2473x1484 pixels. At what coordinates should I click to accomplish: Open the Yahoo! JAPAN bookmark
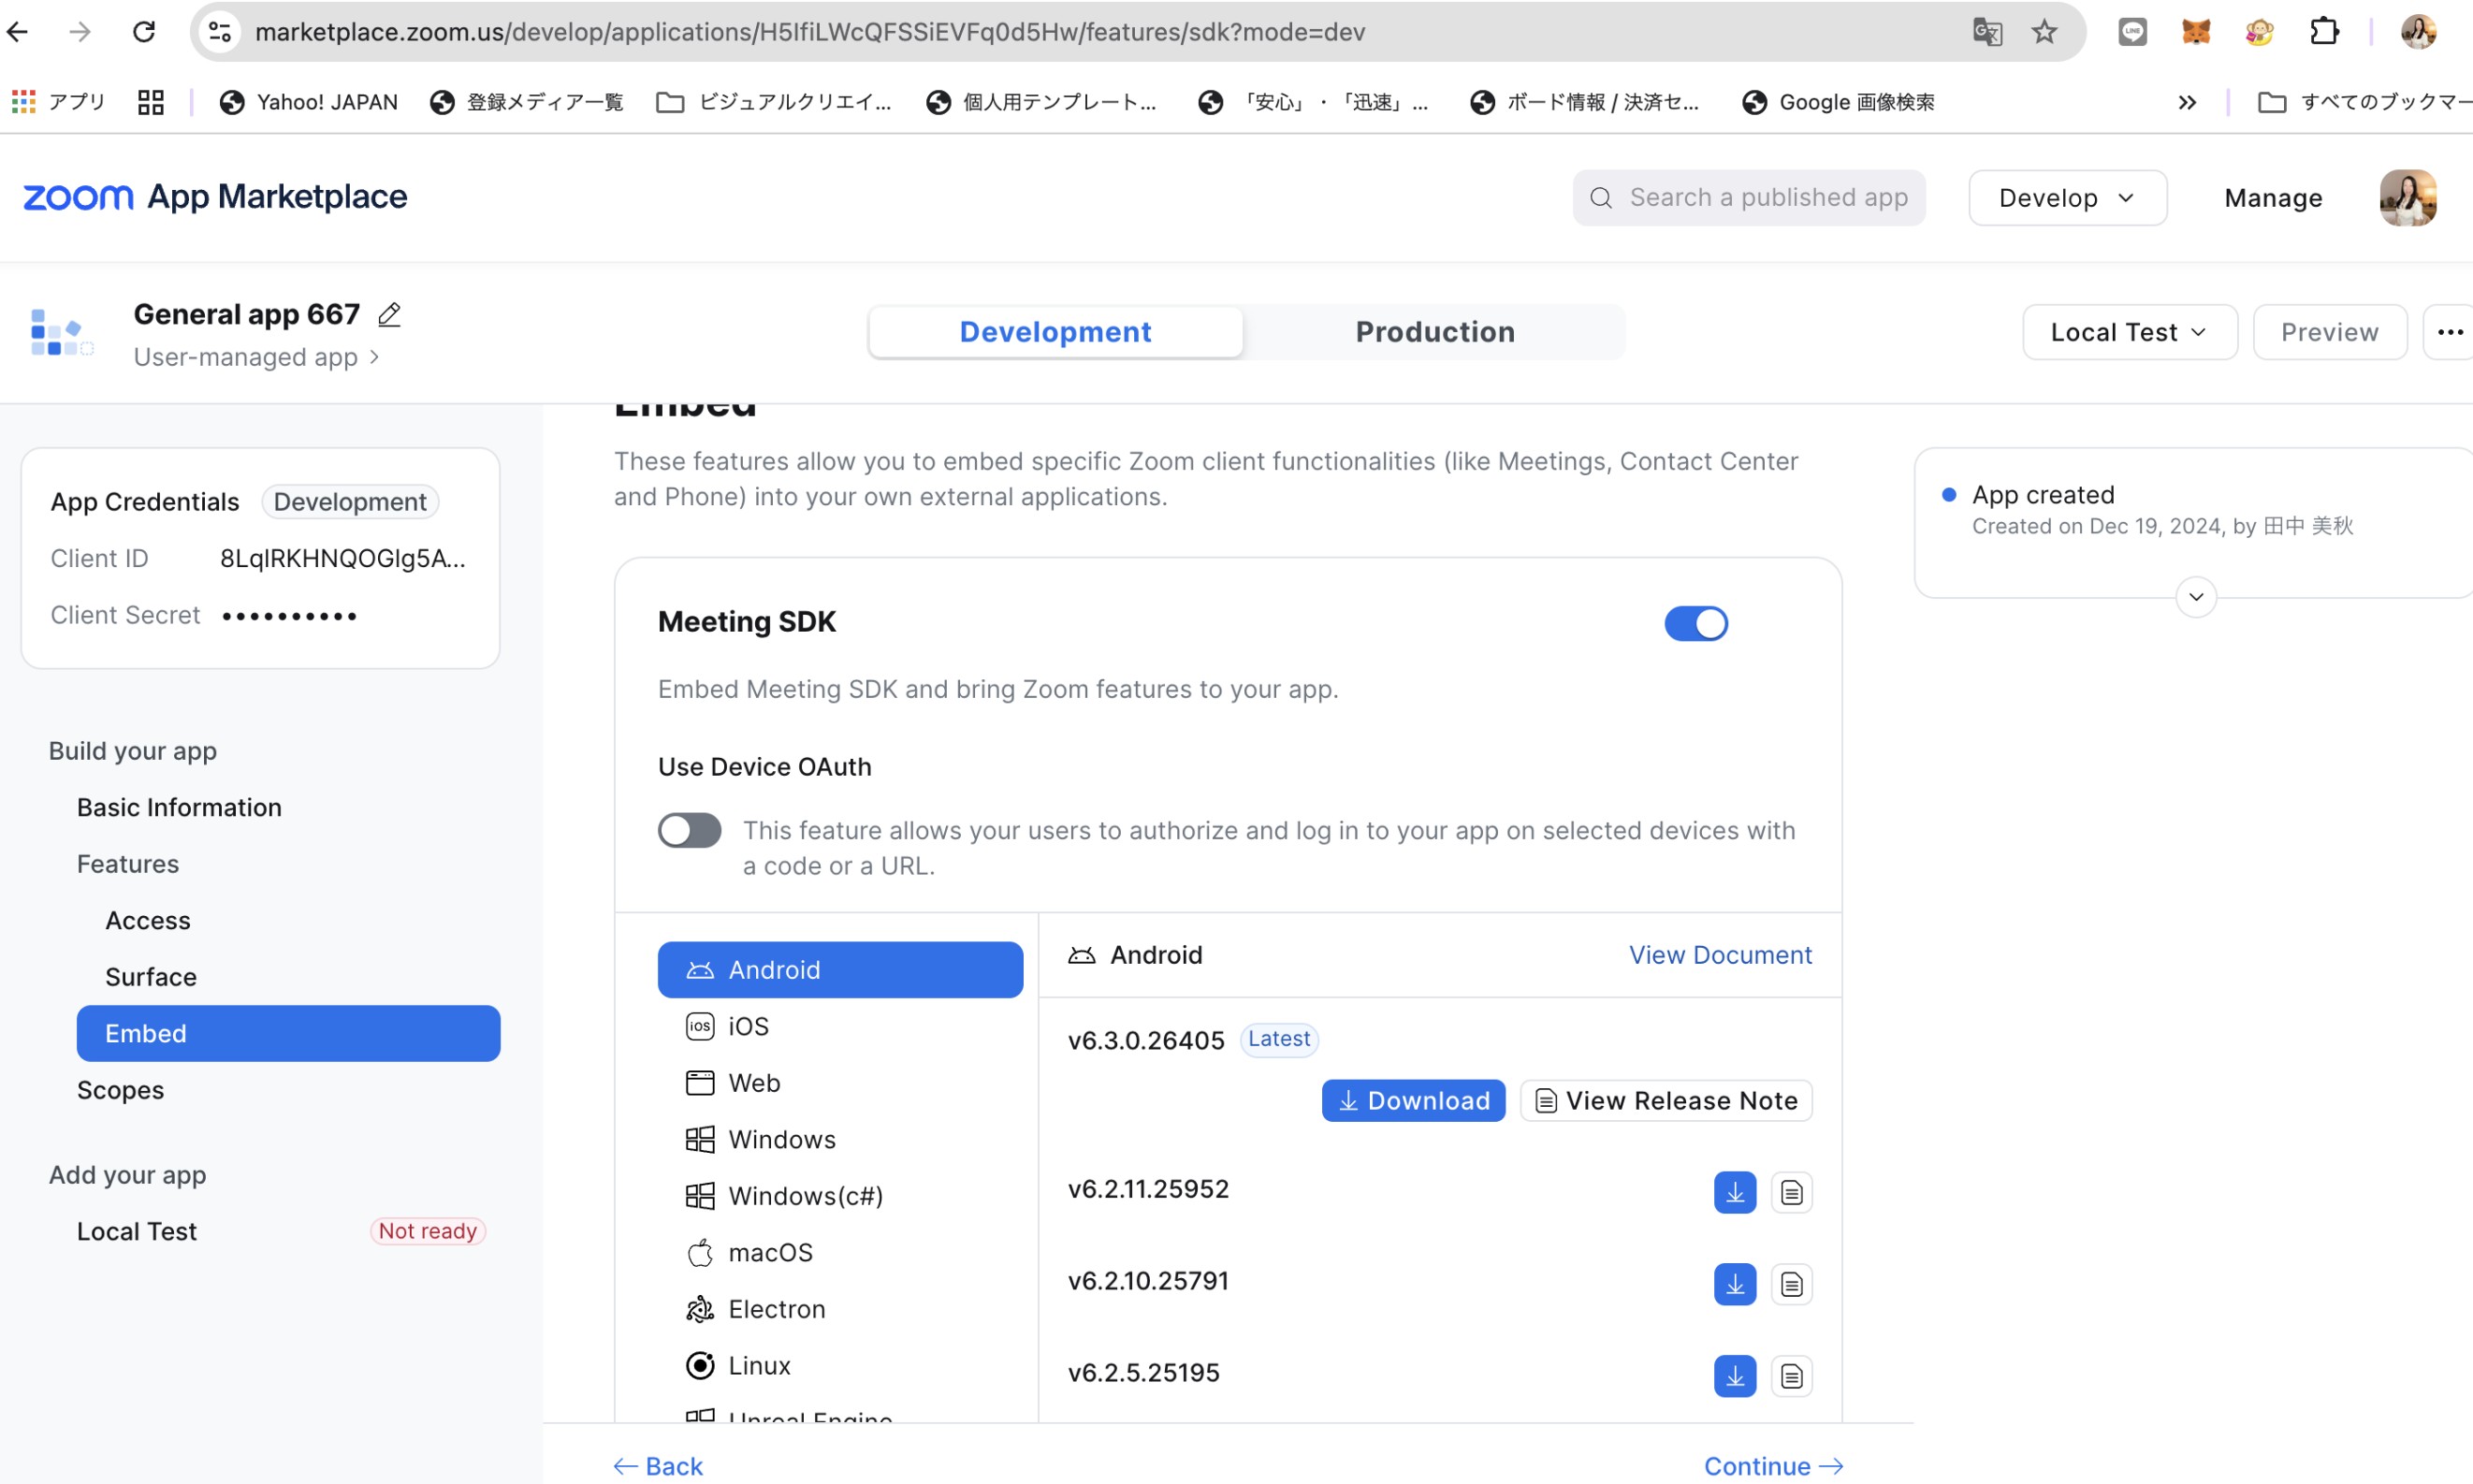[x=309, y=102]
